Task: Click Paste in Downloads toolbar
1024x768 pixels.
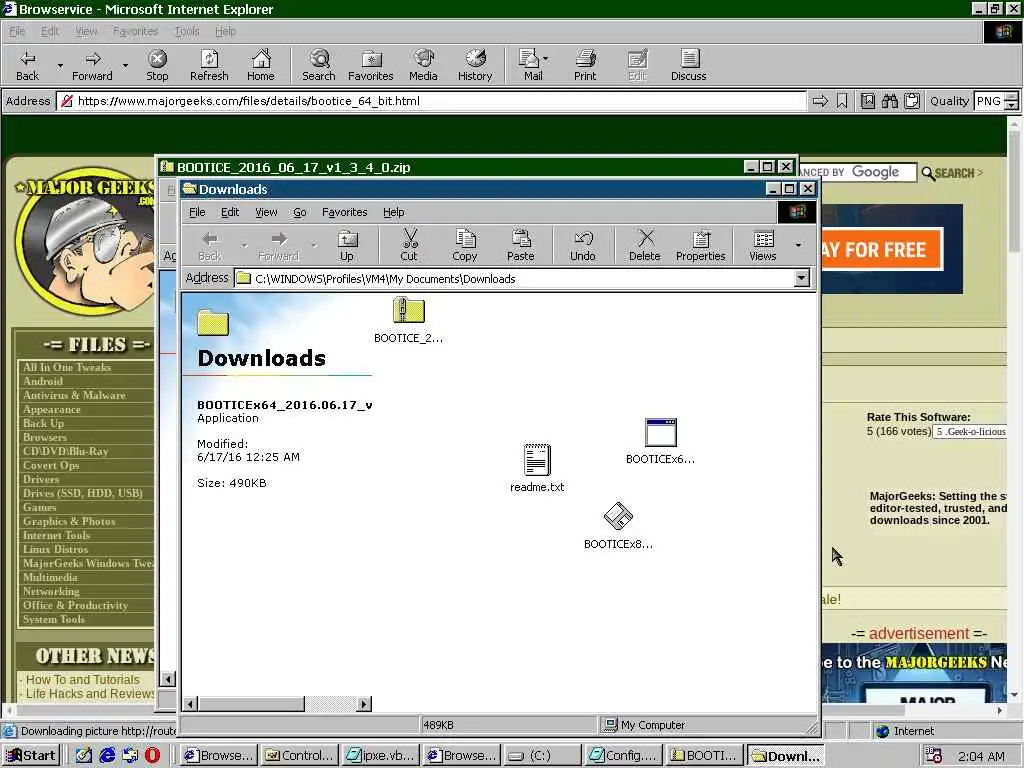Action: click(x=520, y=246)
